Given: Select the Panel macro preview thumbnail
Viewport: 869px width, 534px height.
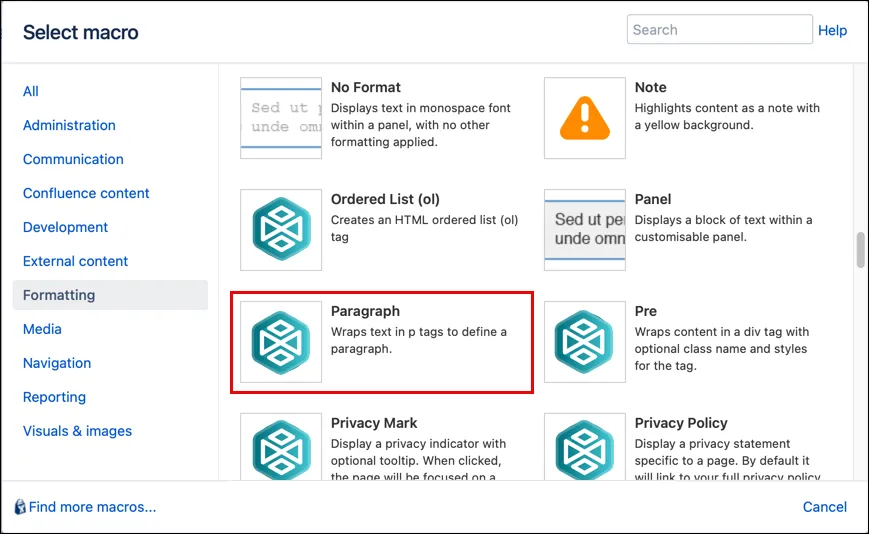Looking at the screenshot, I should click(x=585, y=230).
